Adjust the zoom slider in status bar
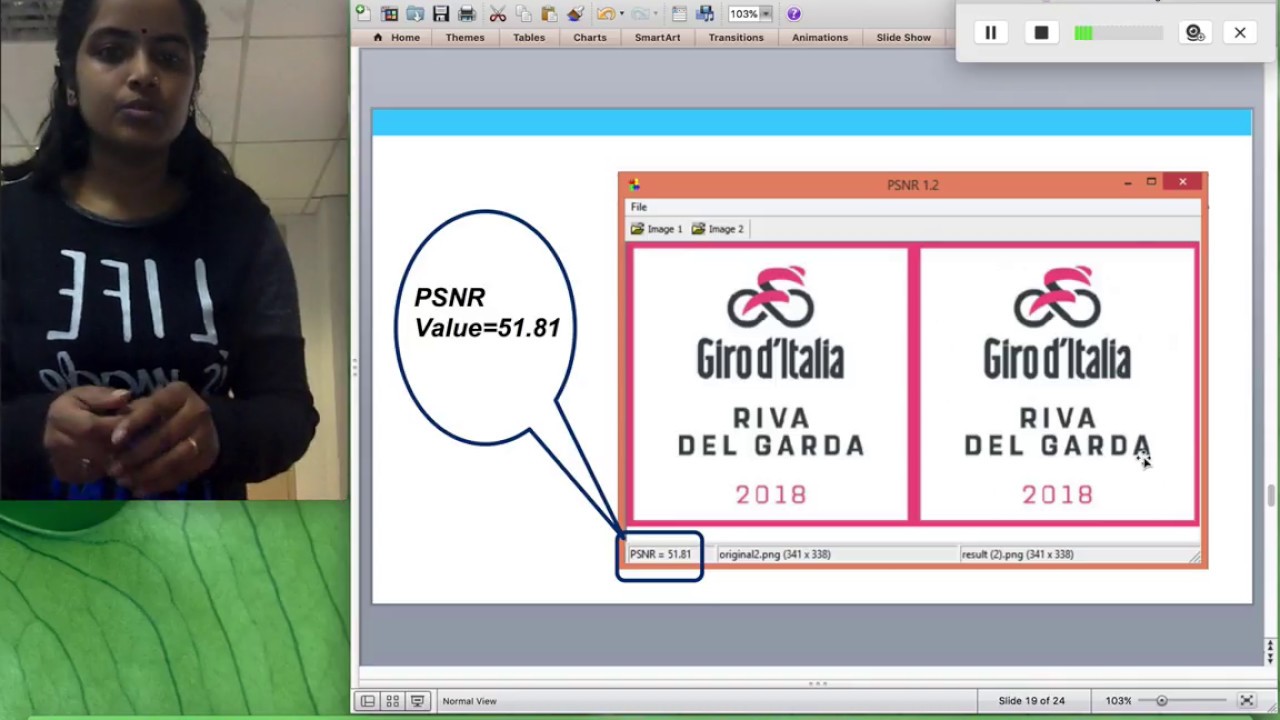 [1162, 701]
